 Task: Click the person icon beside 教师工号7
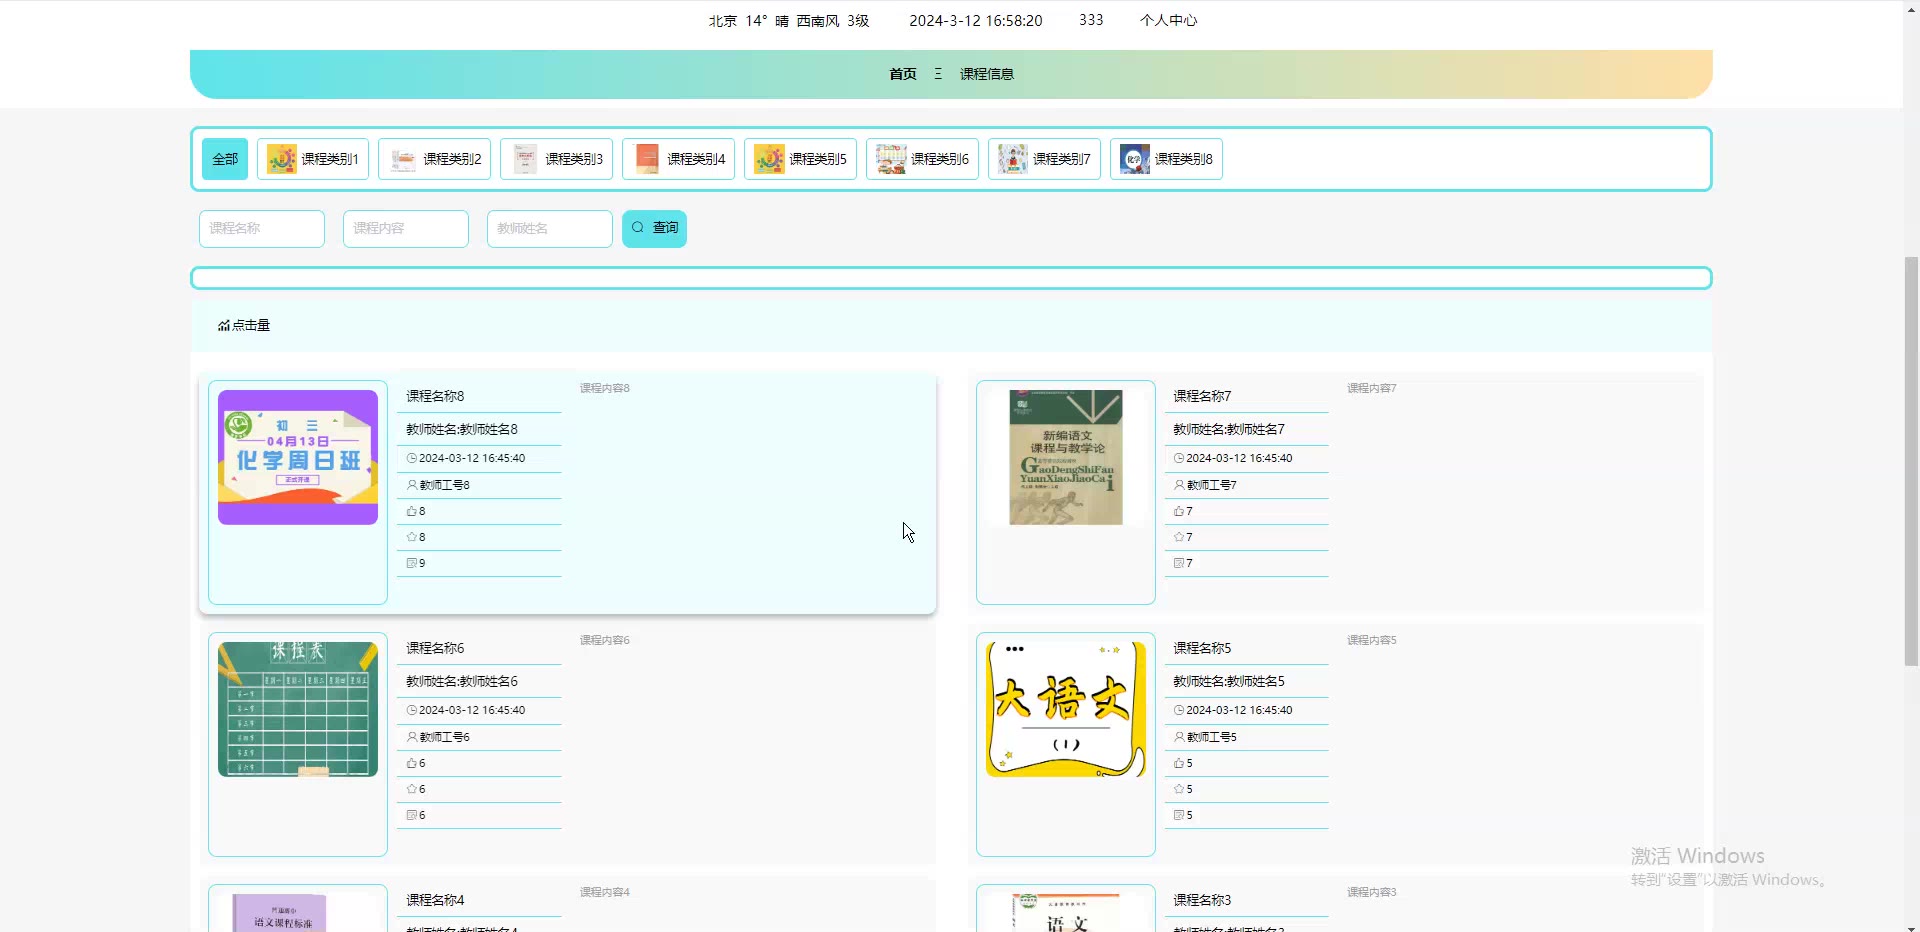(1179, 485)
